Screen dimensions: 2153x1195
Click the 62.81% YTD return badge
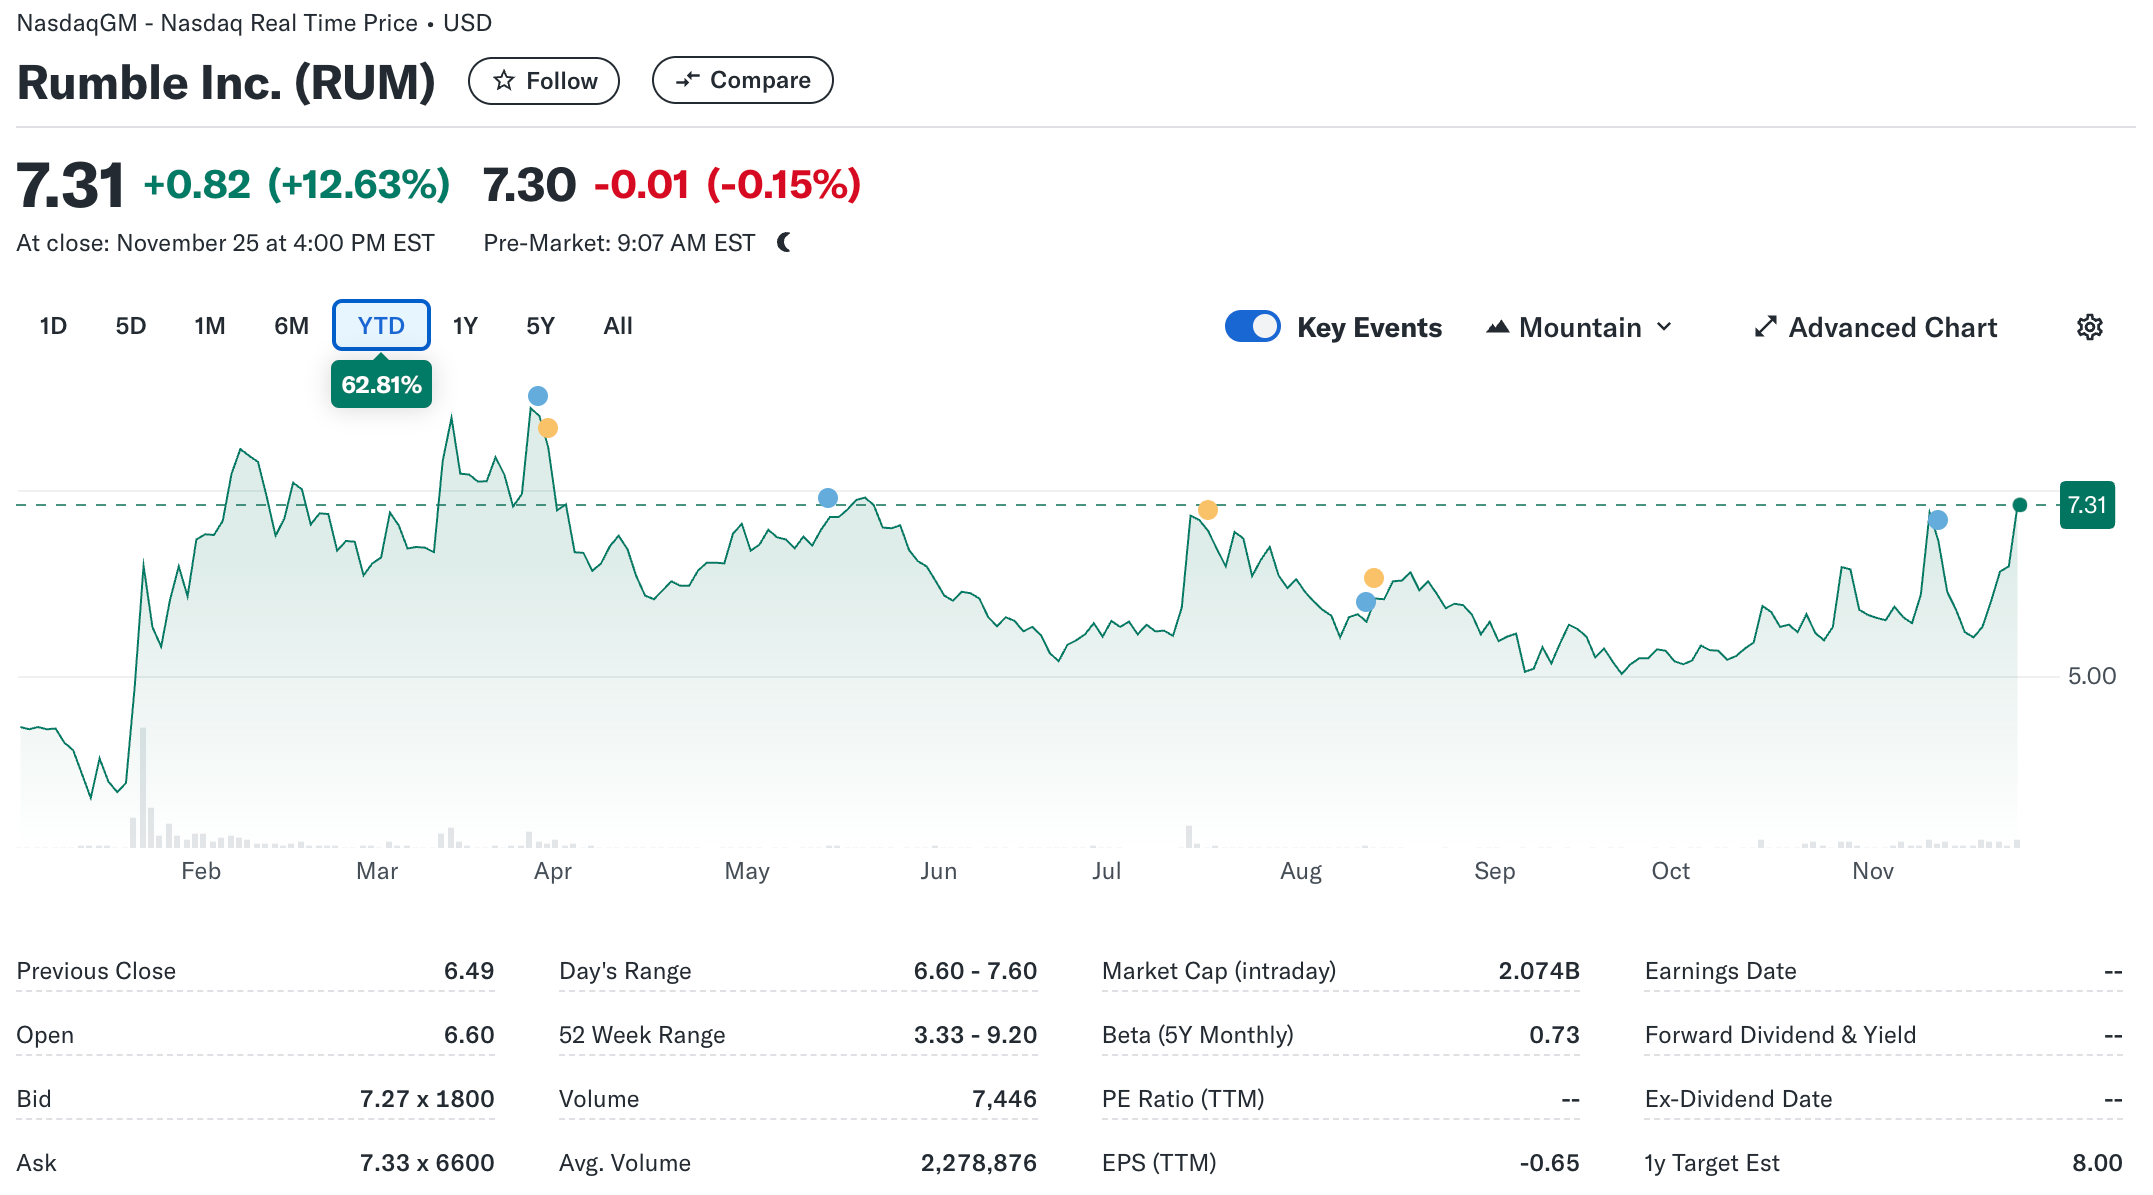click(381, 385)
